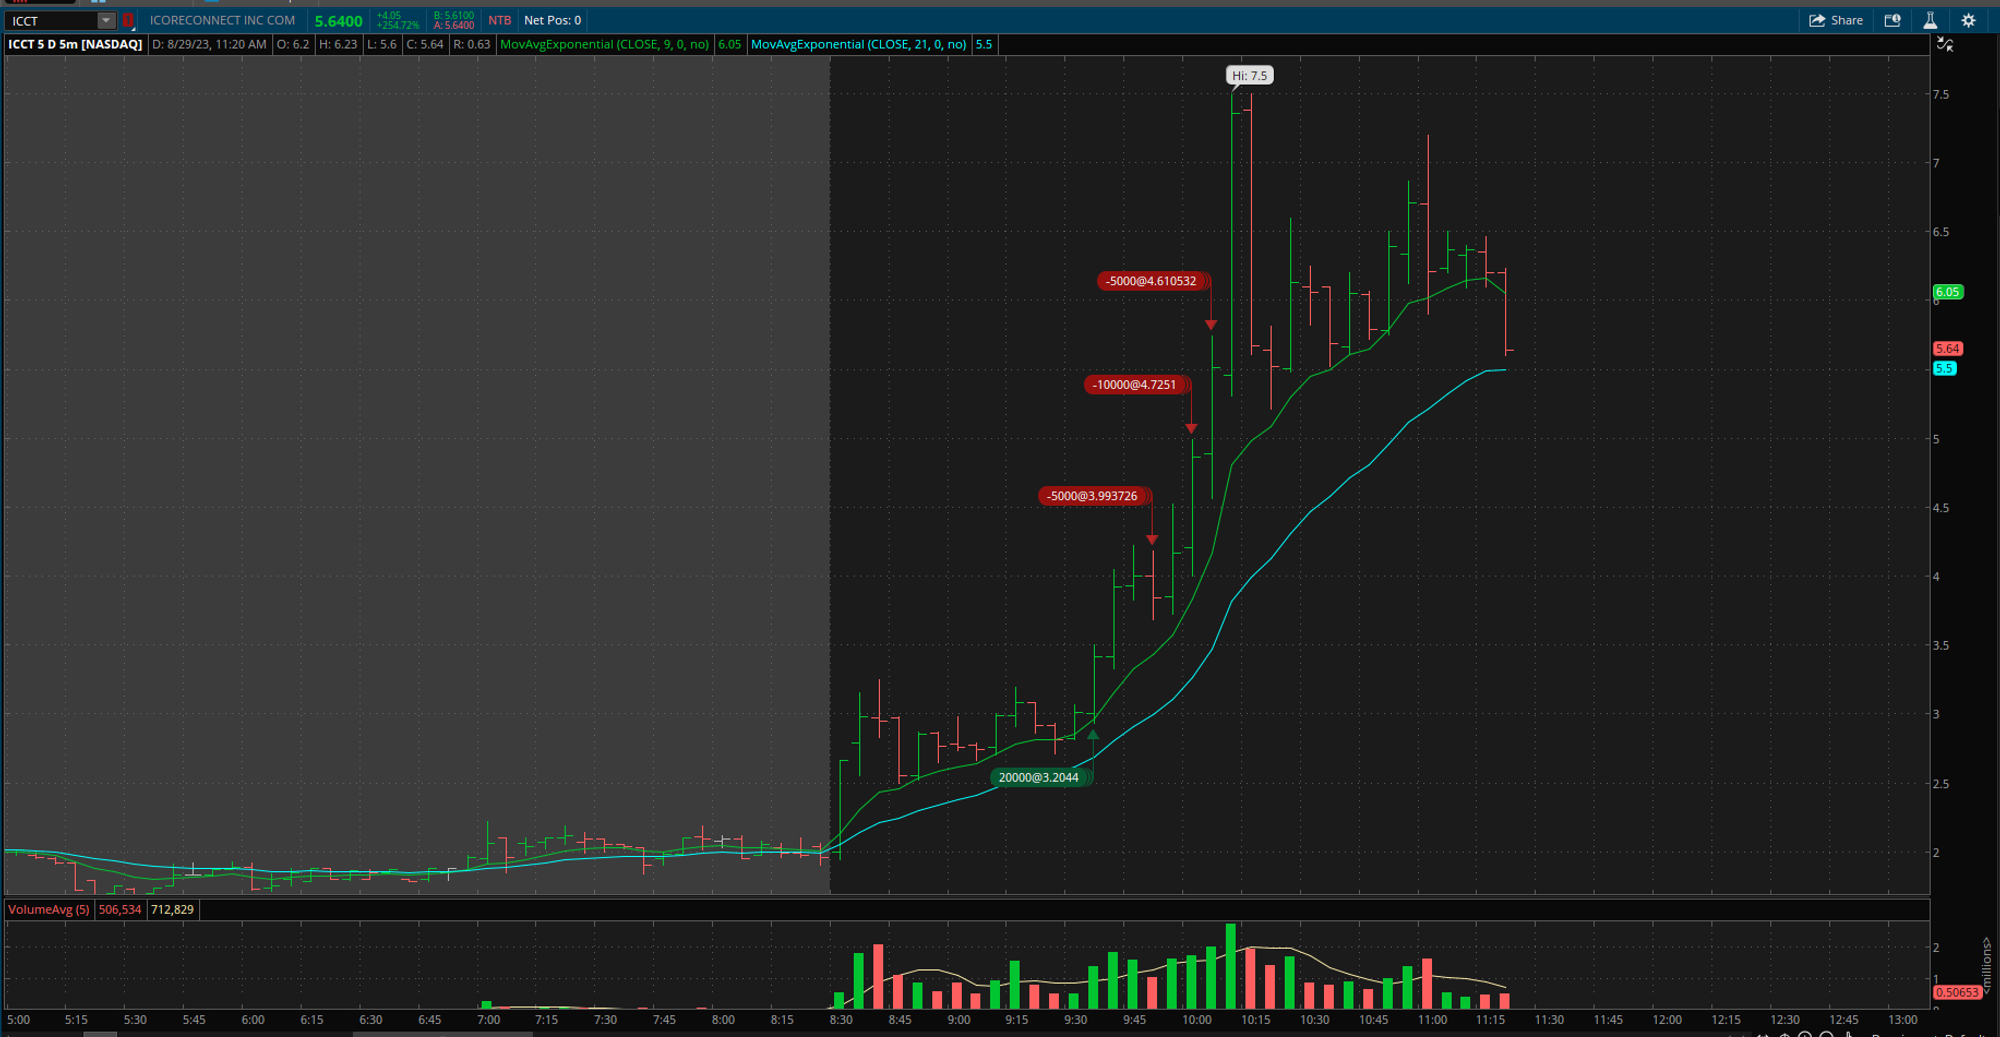The height and width of the screenshot is (1037, 2000).
Task: Click the red symbol link clipboard icon
Action: tap(128, 20)
